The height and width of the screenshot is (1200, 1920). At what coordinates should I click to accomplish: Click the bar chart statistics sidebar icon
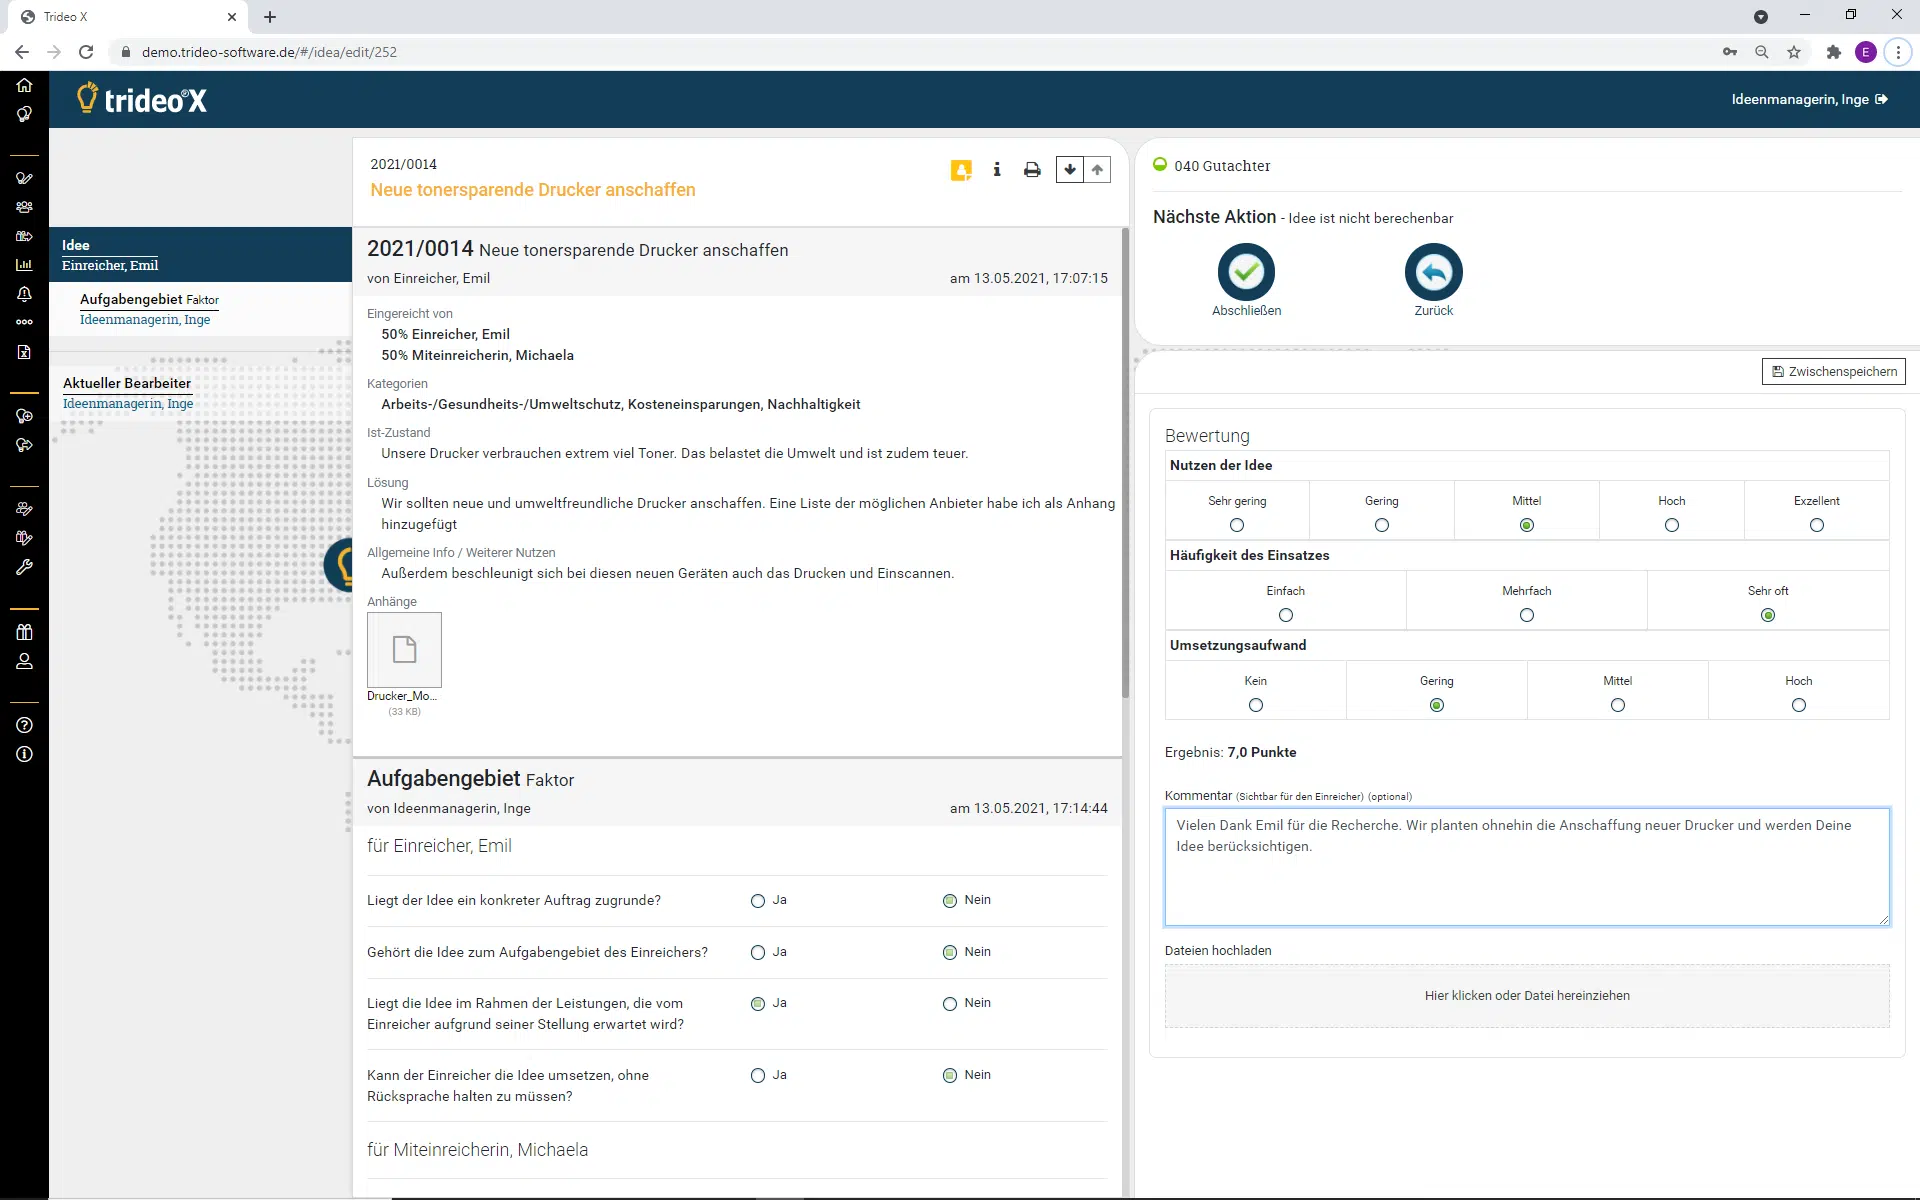point(24,265)
